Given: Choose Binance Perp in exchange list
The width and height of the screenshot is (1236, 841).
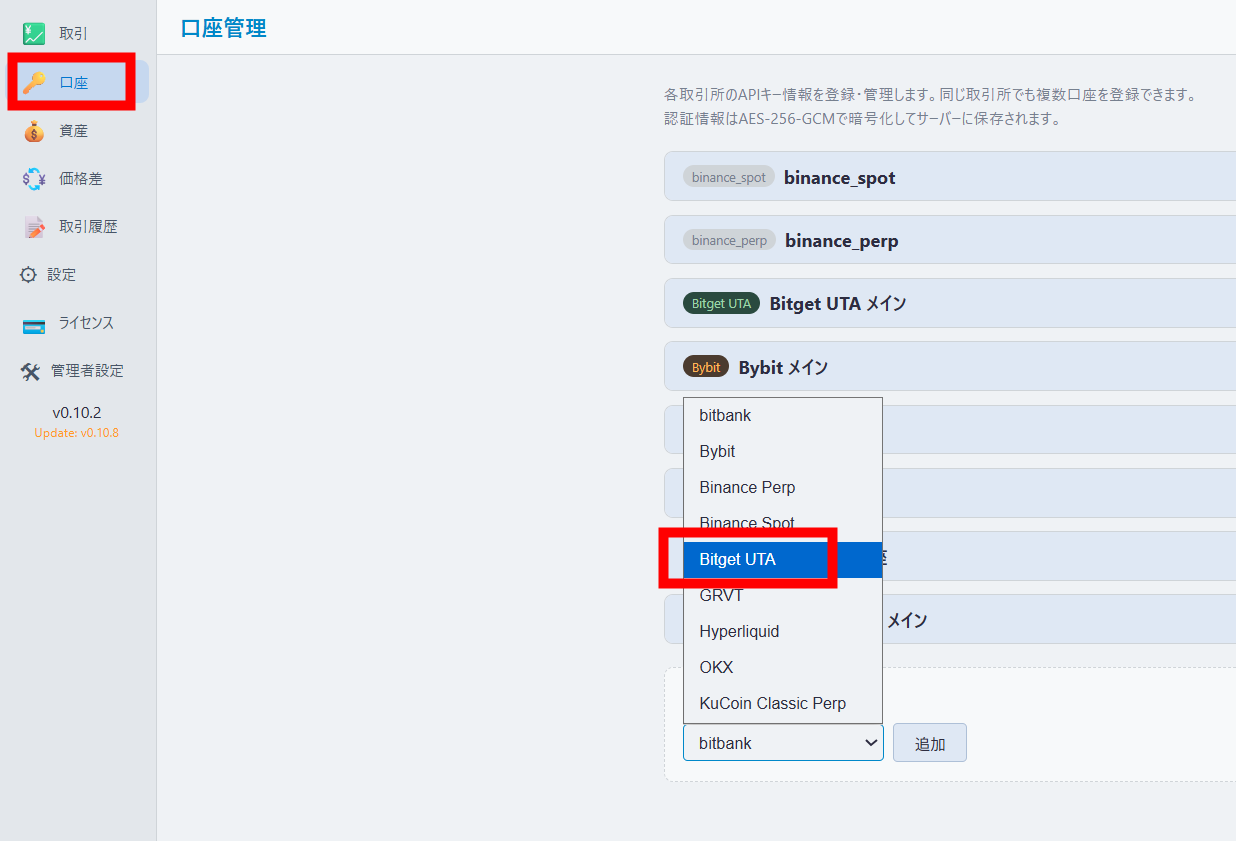Looking at the screenshot, I should 747,488.
